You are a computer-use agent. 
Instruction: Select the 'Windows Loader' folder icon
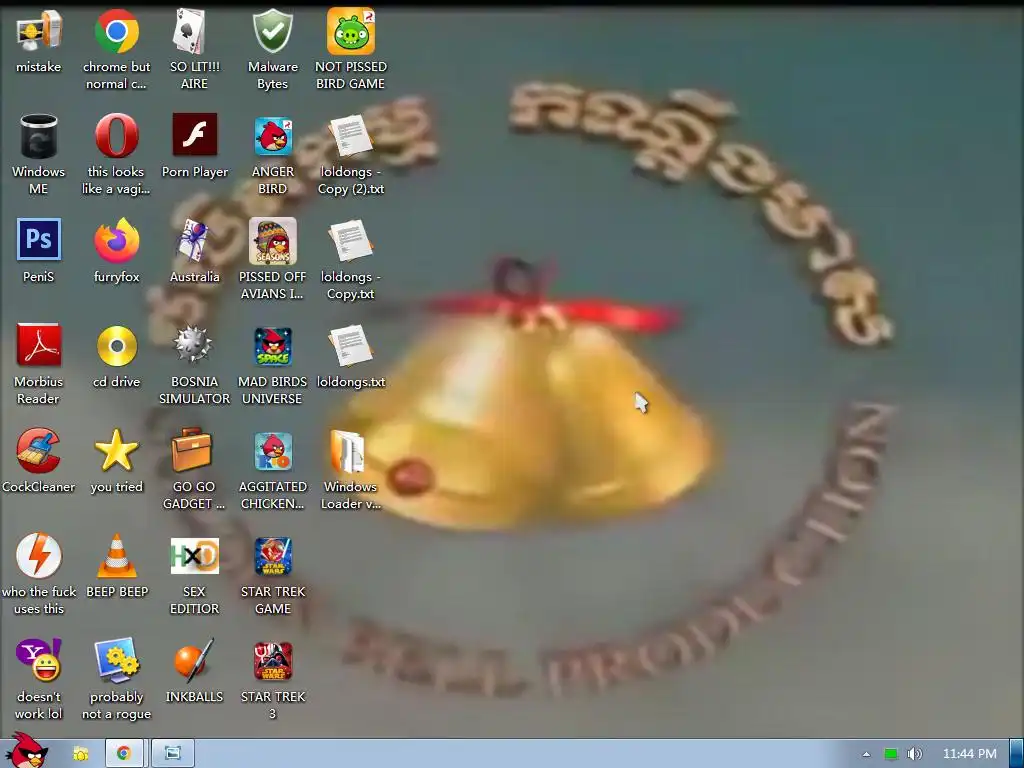[x=348, y=451]
